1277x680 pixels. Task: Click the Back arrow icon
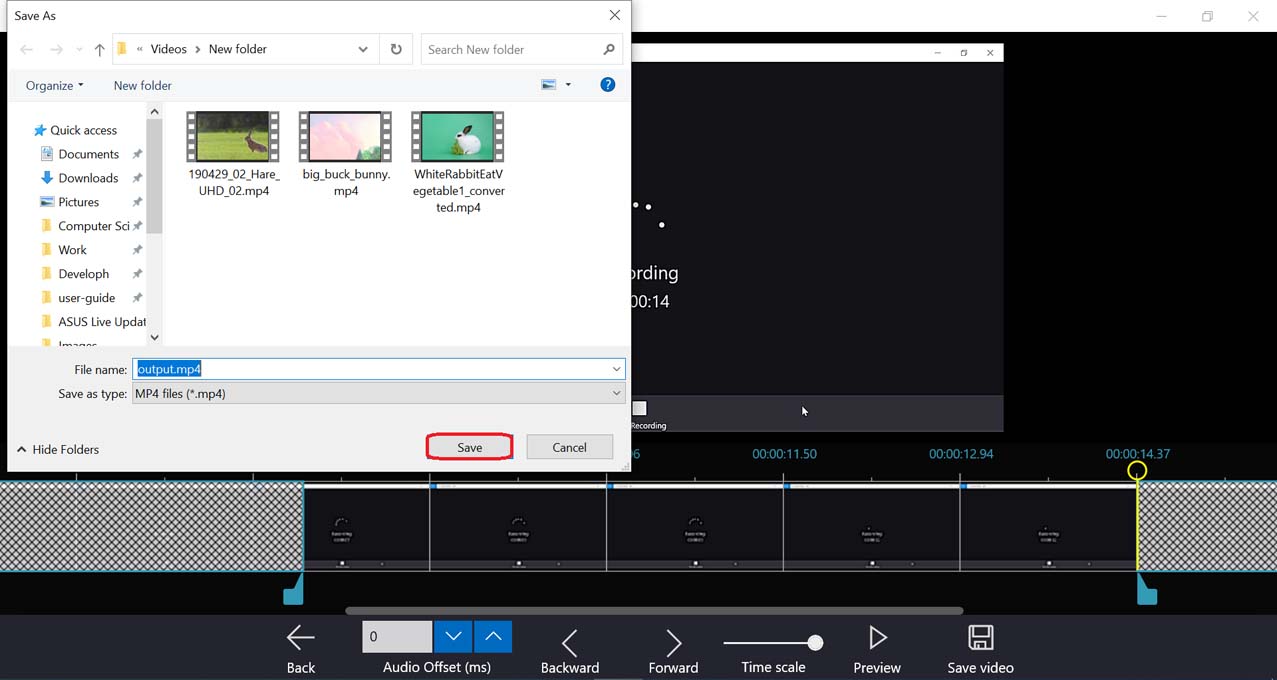coord(300,638)
